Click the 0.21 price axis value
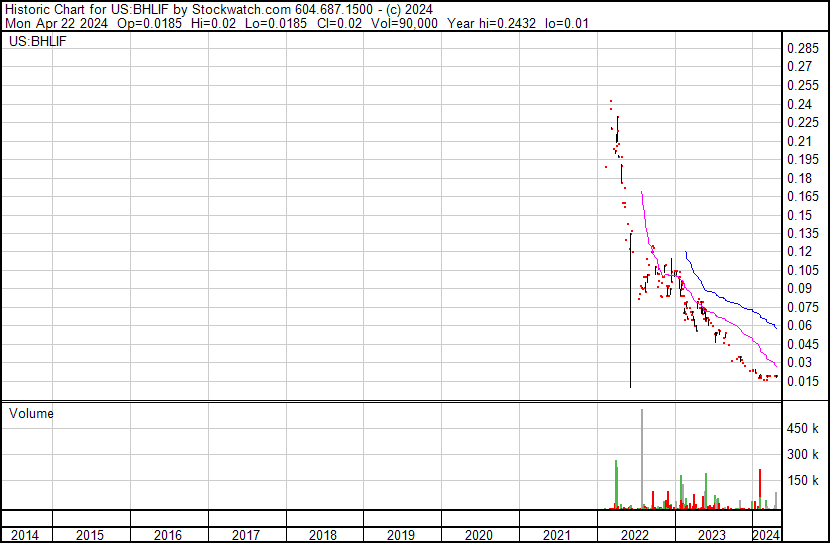 [x=799, y=141]
